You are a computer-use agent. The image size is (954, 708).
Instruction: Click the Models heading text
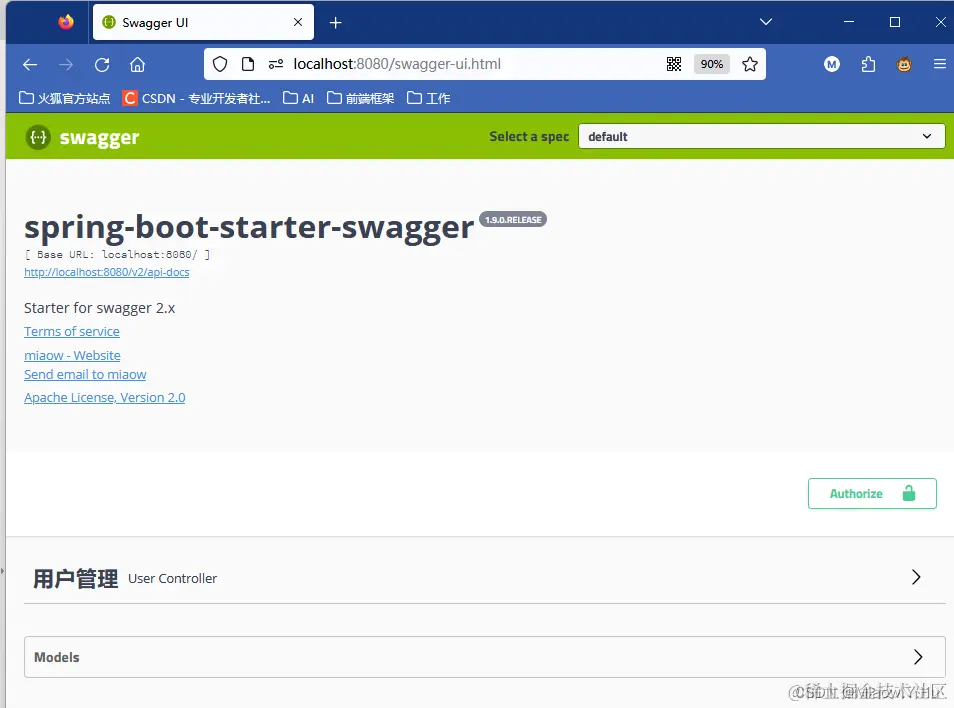[57, 658]
